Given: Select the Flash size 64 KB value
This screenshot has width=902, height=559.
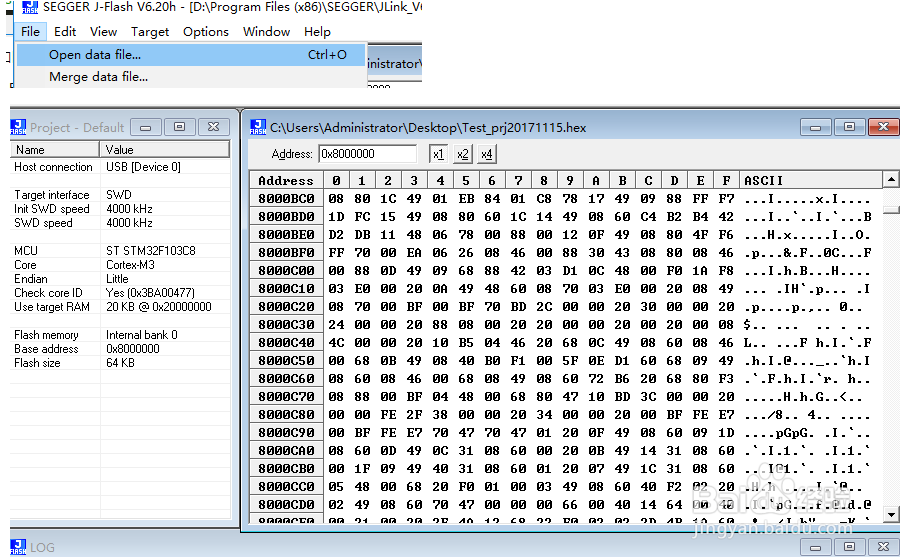Looking at the screenshot, I should 120,363.
